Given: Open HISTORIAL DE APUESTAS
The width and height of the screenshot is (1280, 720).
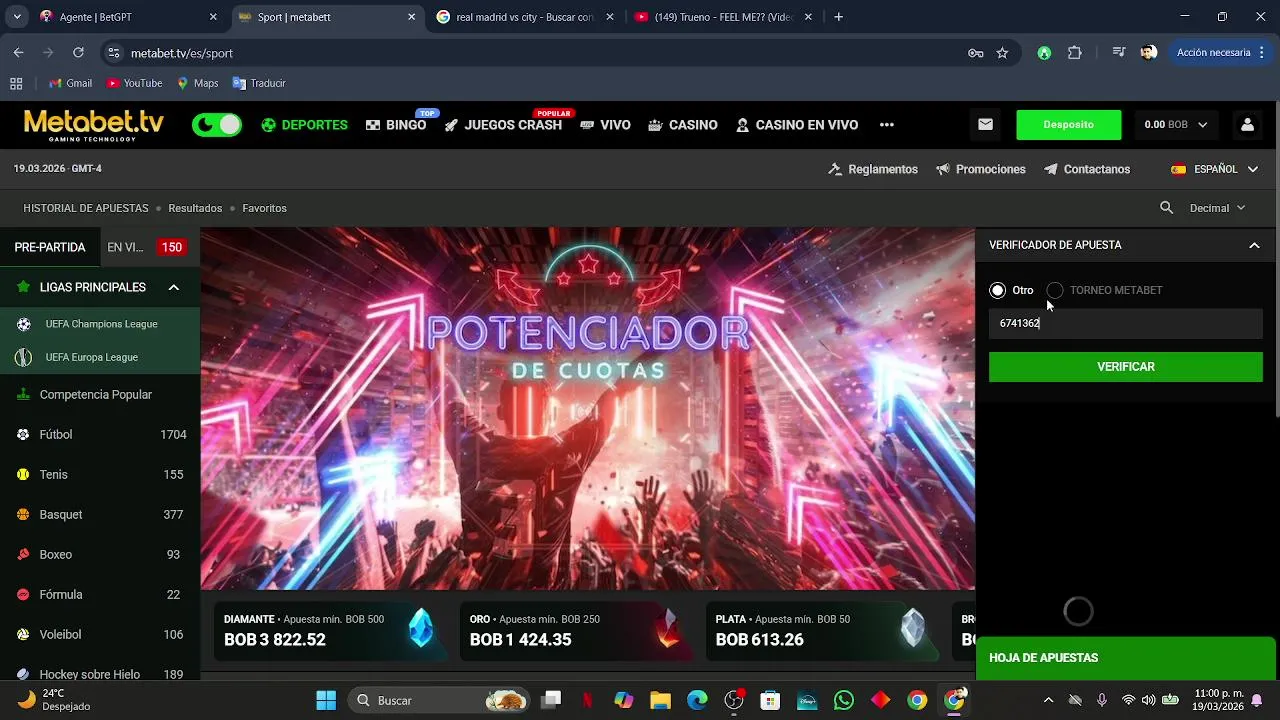Looking at the screenshot, I should coord(86,208).
